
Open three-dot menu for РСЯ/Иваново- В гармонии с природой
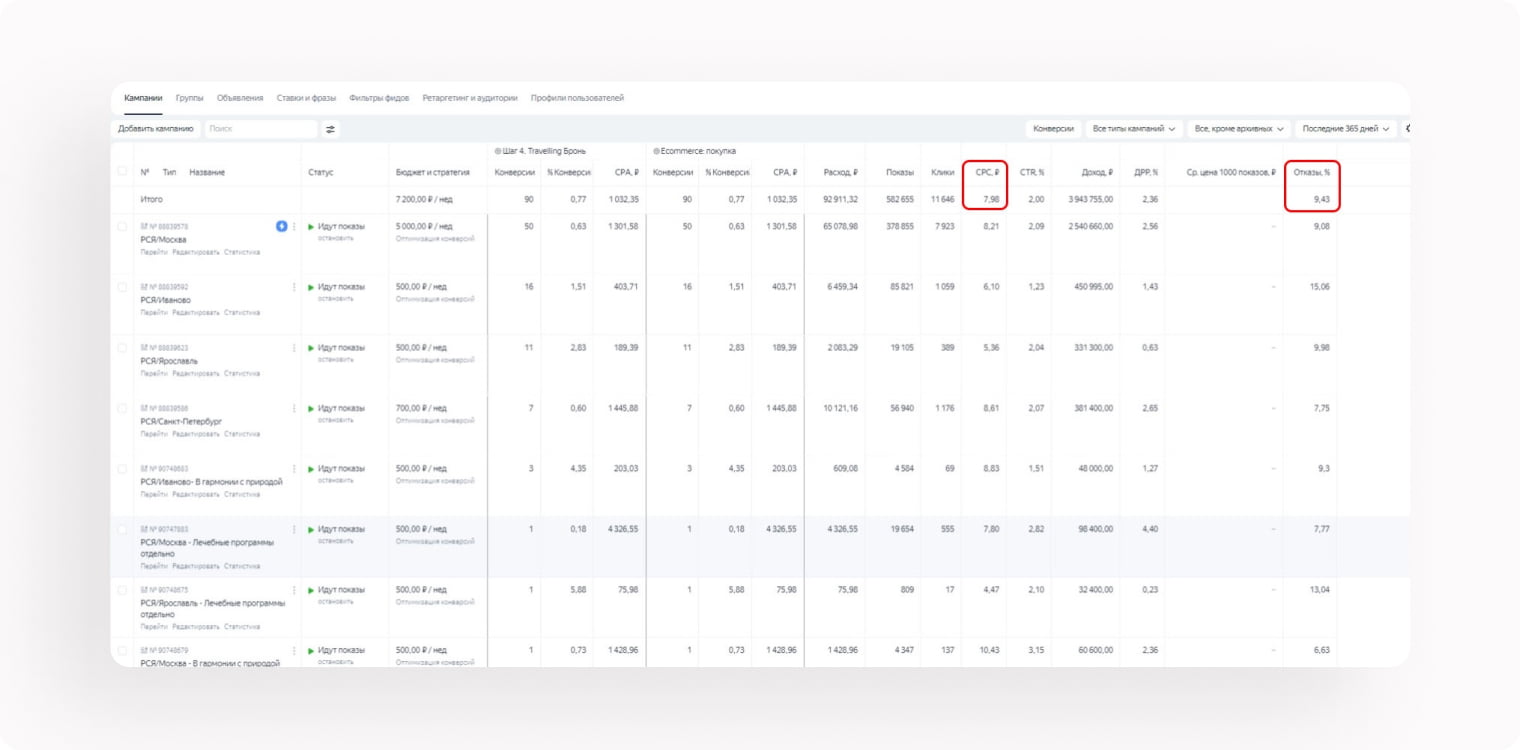294,469
